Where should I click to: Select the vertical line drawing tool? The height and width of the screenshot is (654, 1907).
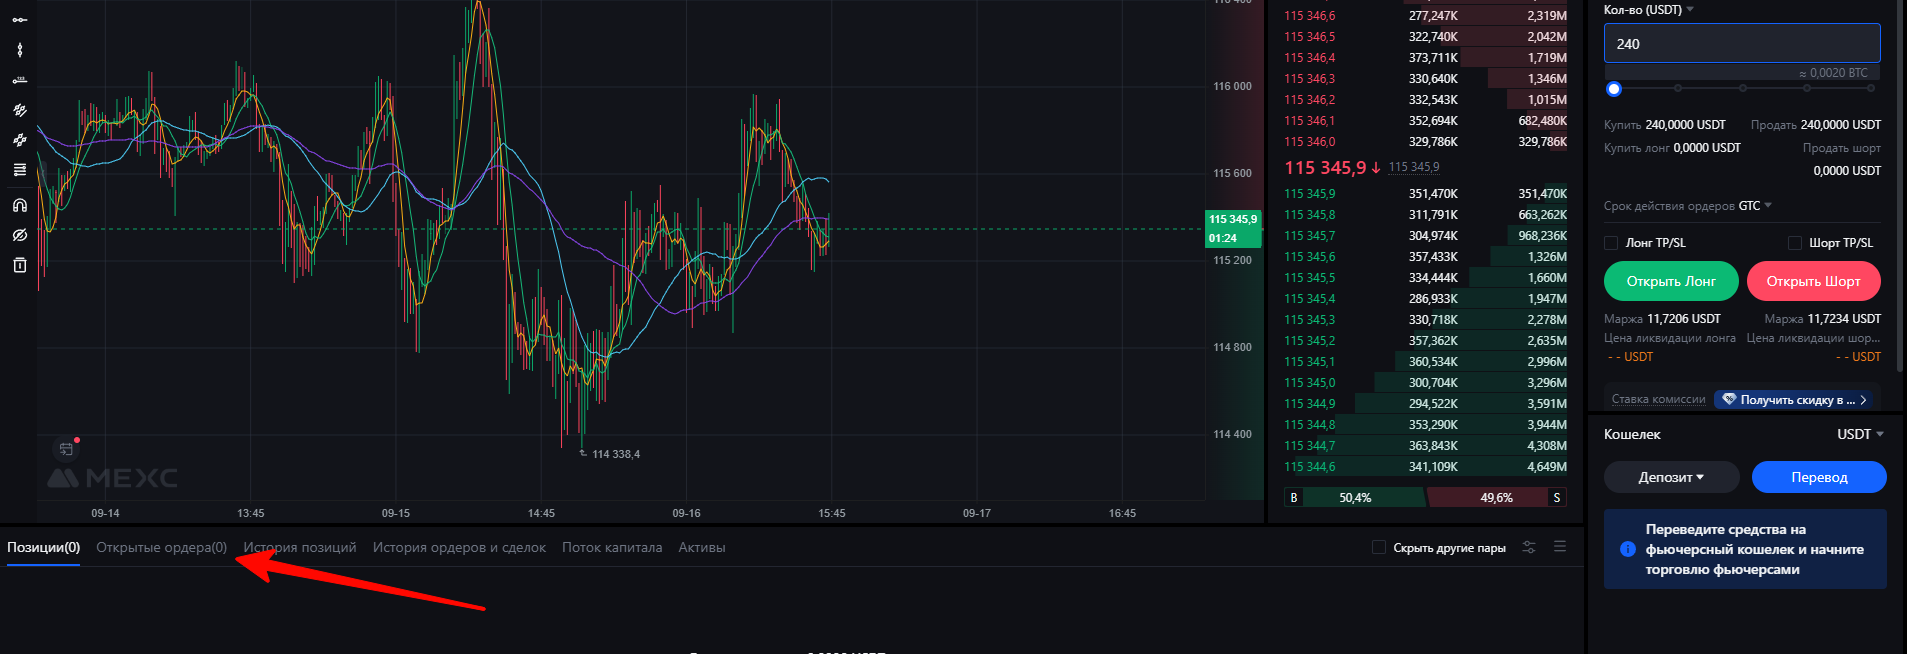tap(19, 50)
